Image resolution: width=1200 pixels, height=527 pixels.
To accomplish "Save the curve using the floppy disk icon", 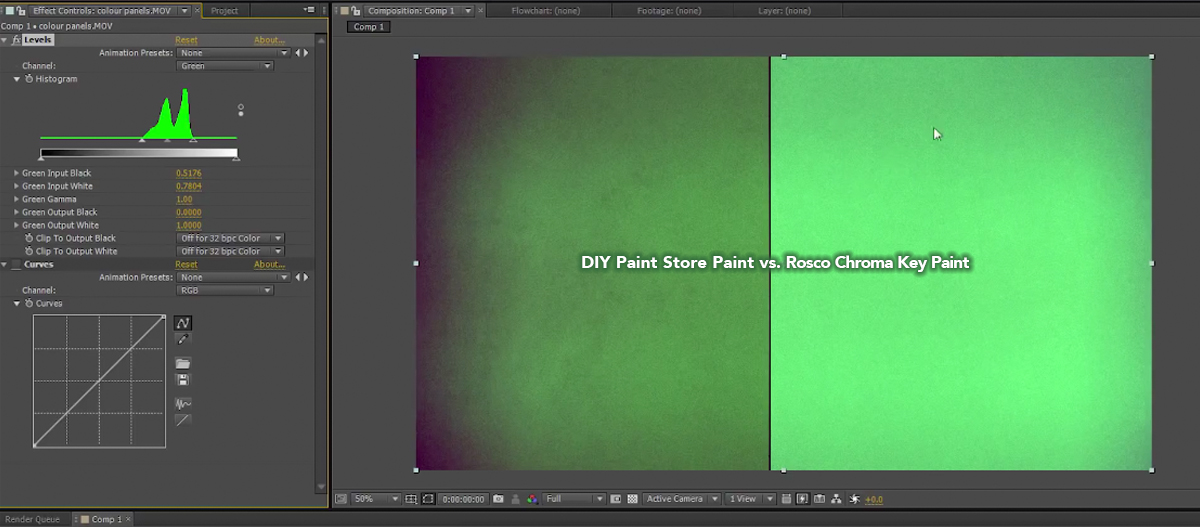I will pos(183,380).
